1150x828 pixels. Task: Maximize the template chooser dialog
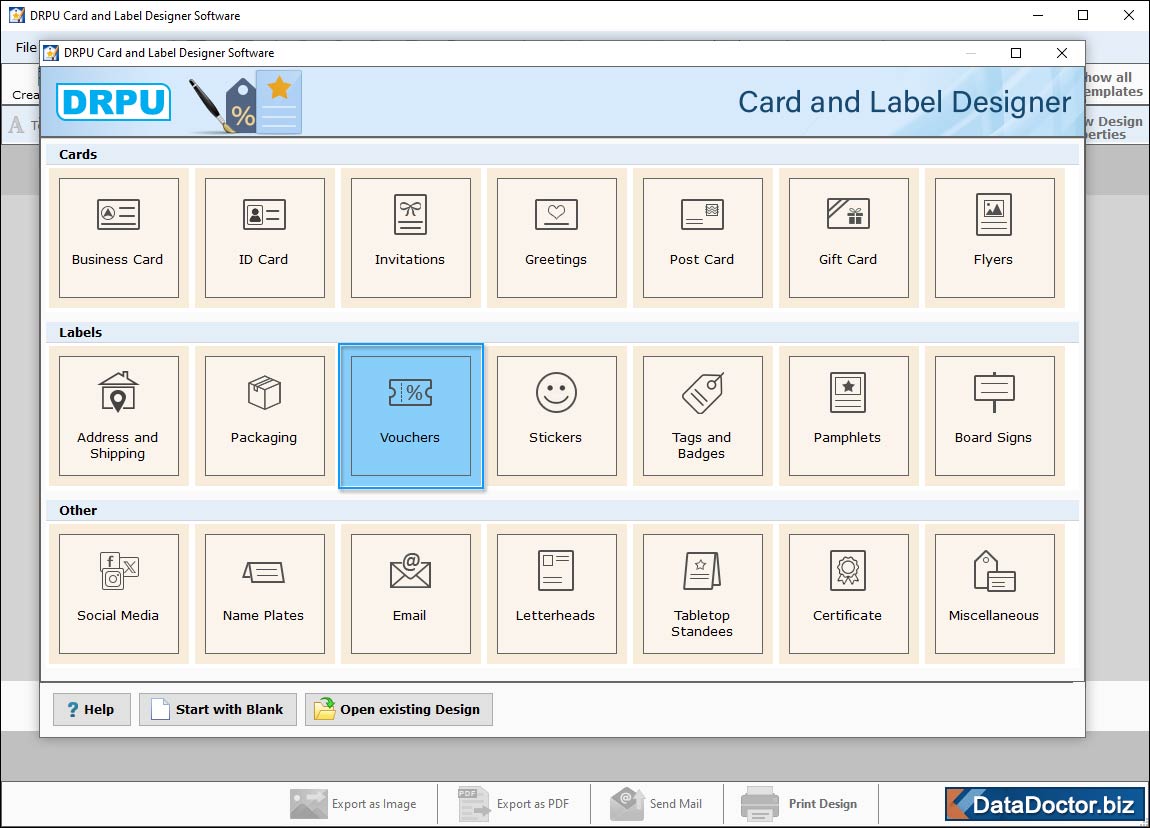1016,53
